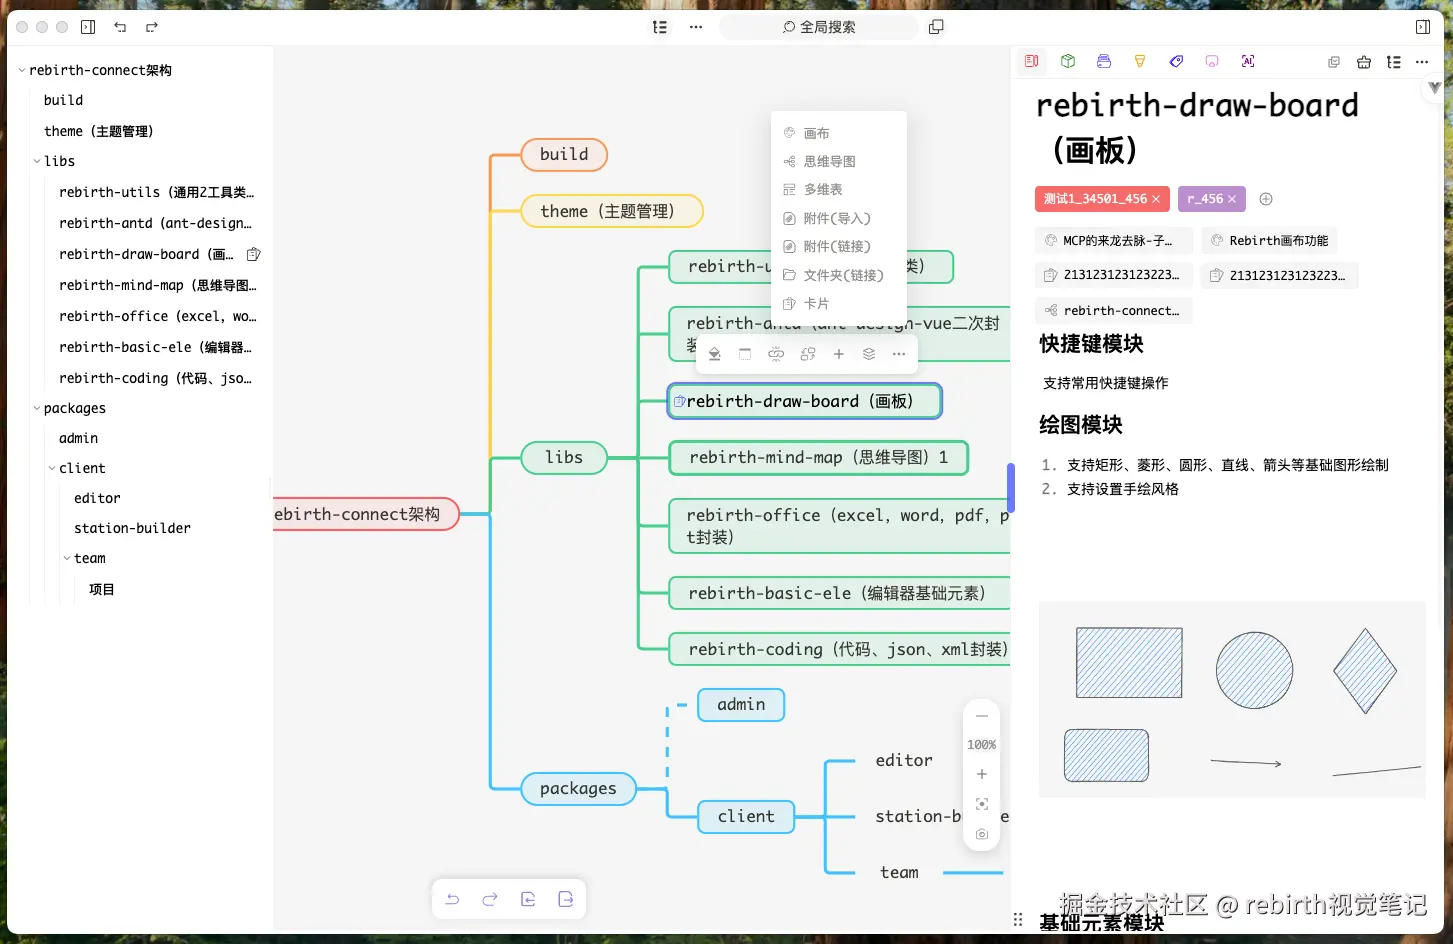Collapse the packages node in sidebar
The image size is (1453, 944).
(x=36, y=408)
